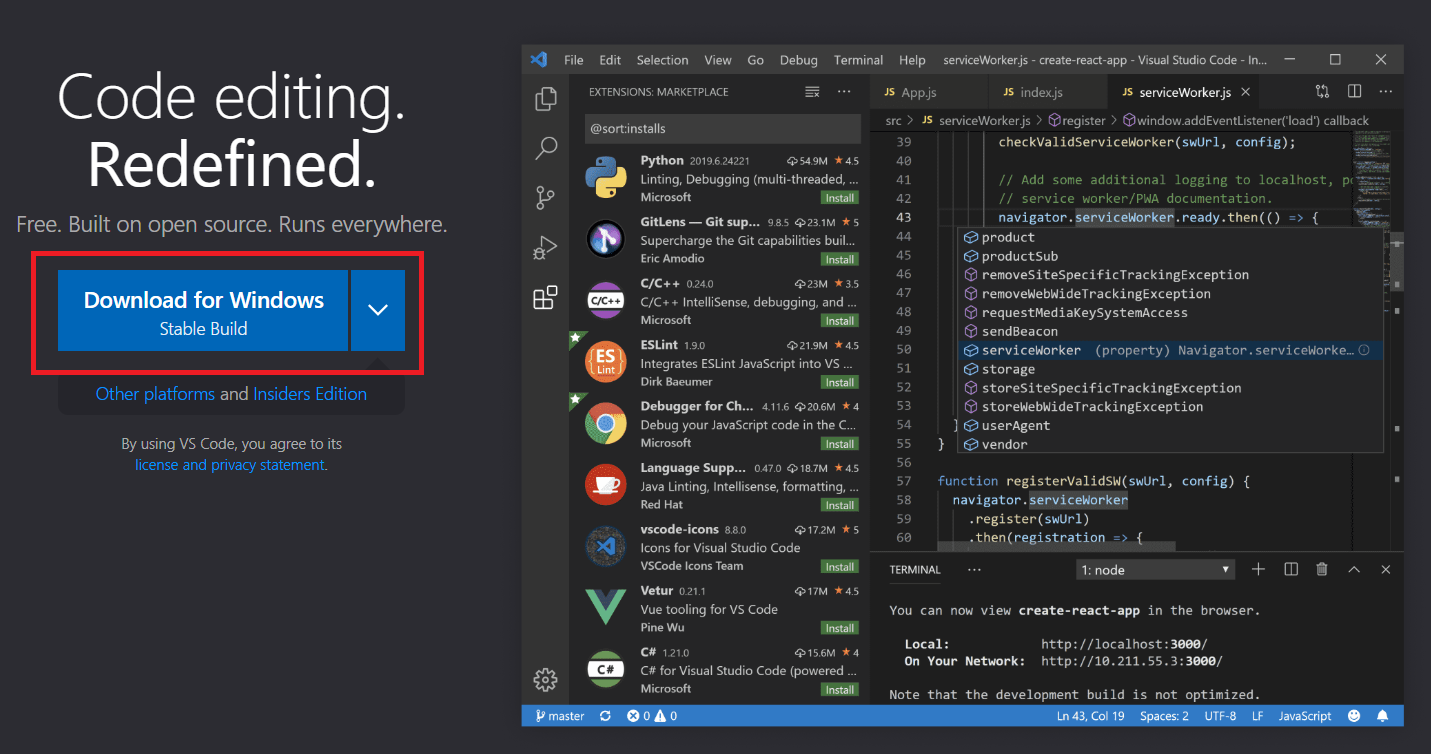Synchronize changes icon in status bar
Screen dimensions: 1431x754
click(x=605, y=716)
